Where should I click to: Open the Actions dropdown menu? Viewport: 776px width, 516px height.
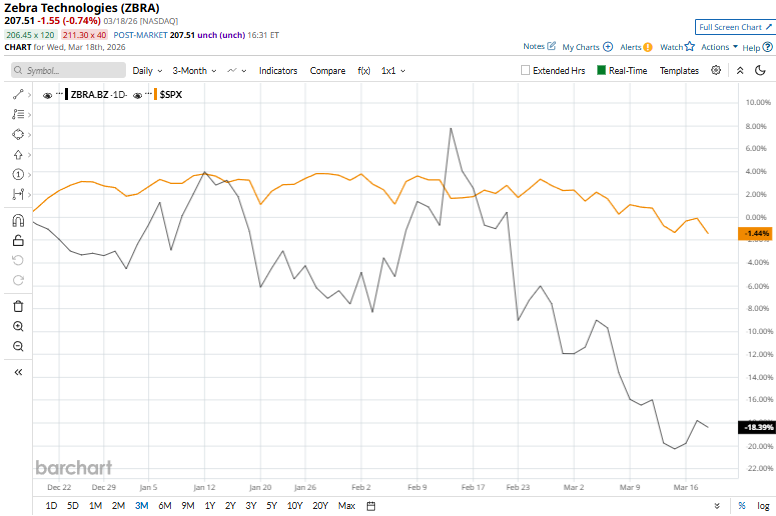[x=719, y=47]
